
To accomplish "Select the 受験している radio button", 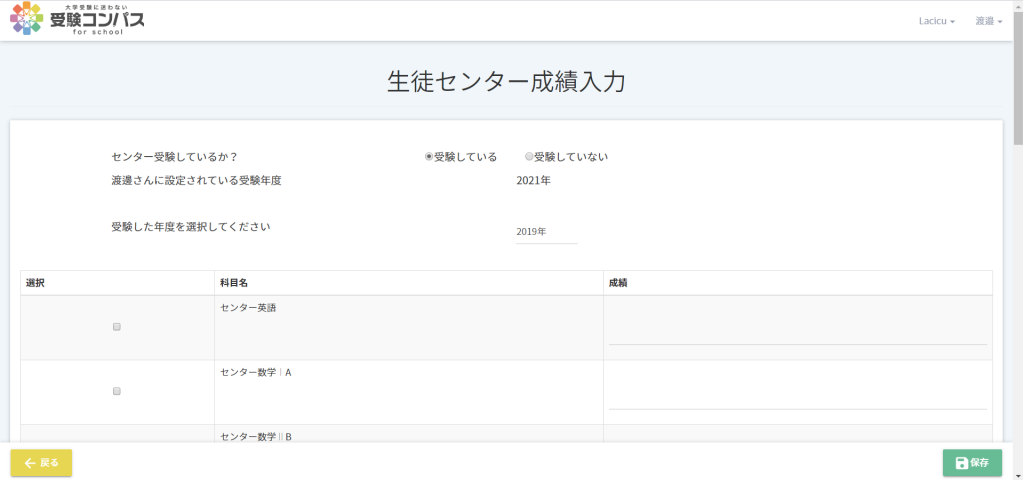I will [x=429, y=157].
